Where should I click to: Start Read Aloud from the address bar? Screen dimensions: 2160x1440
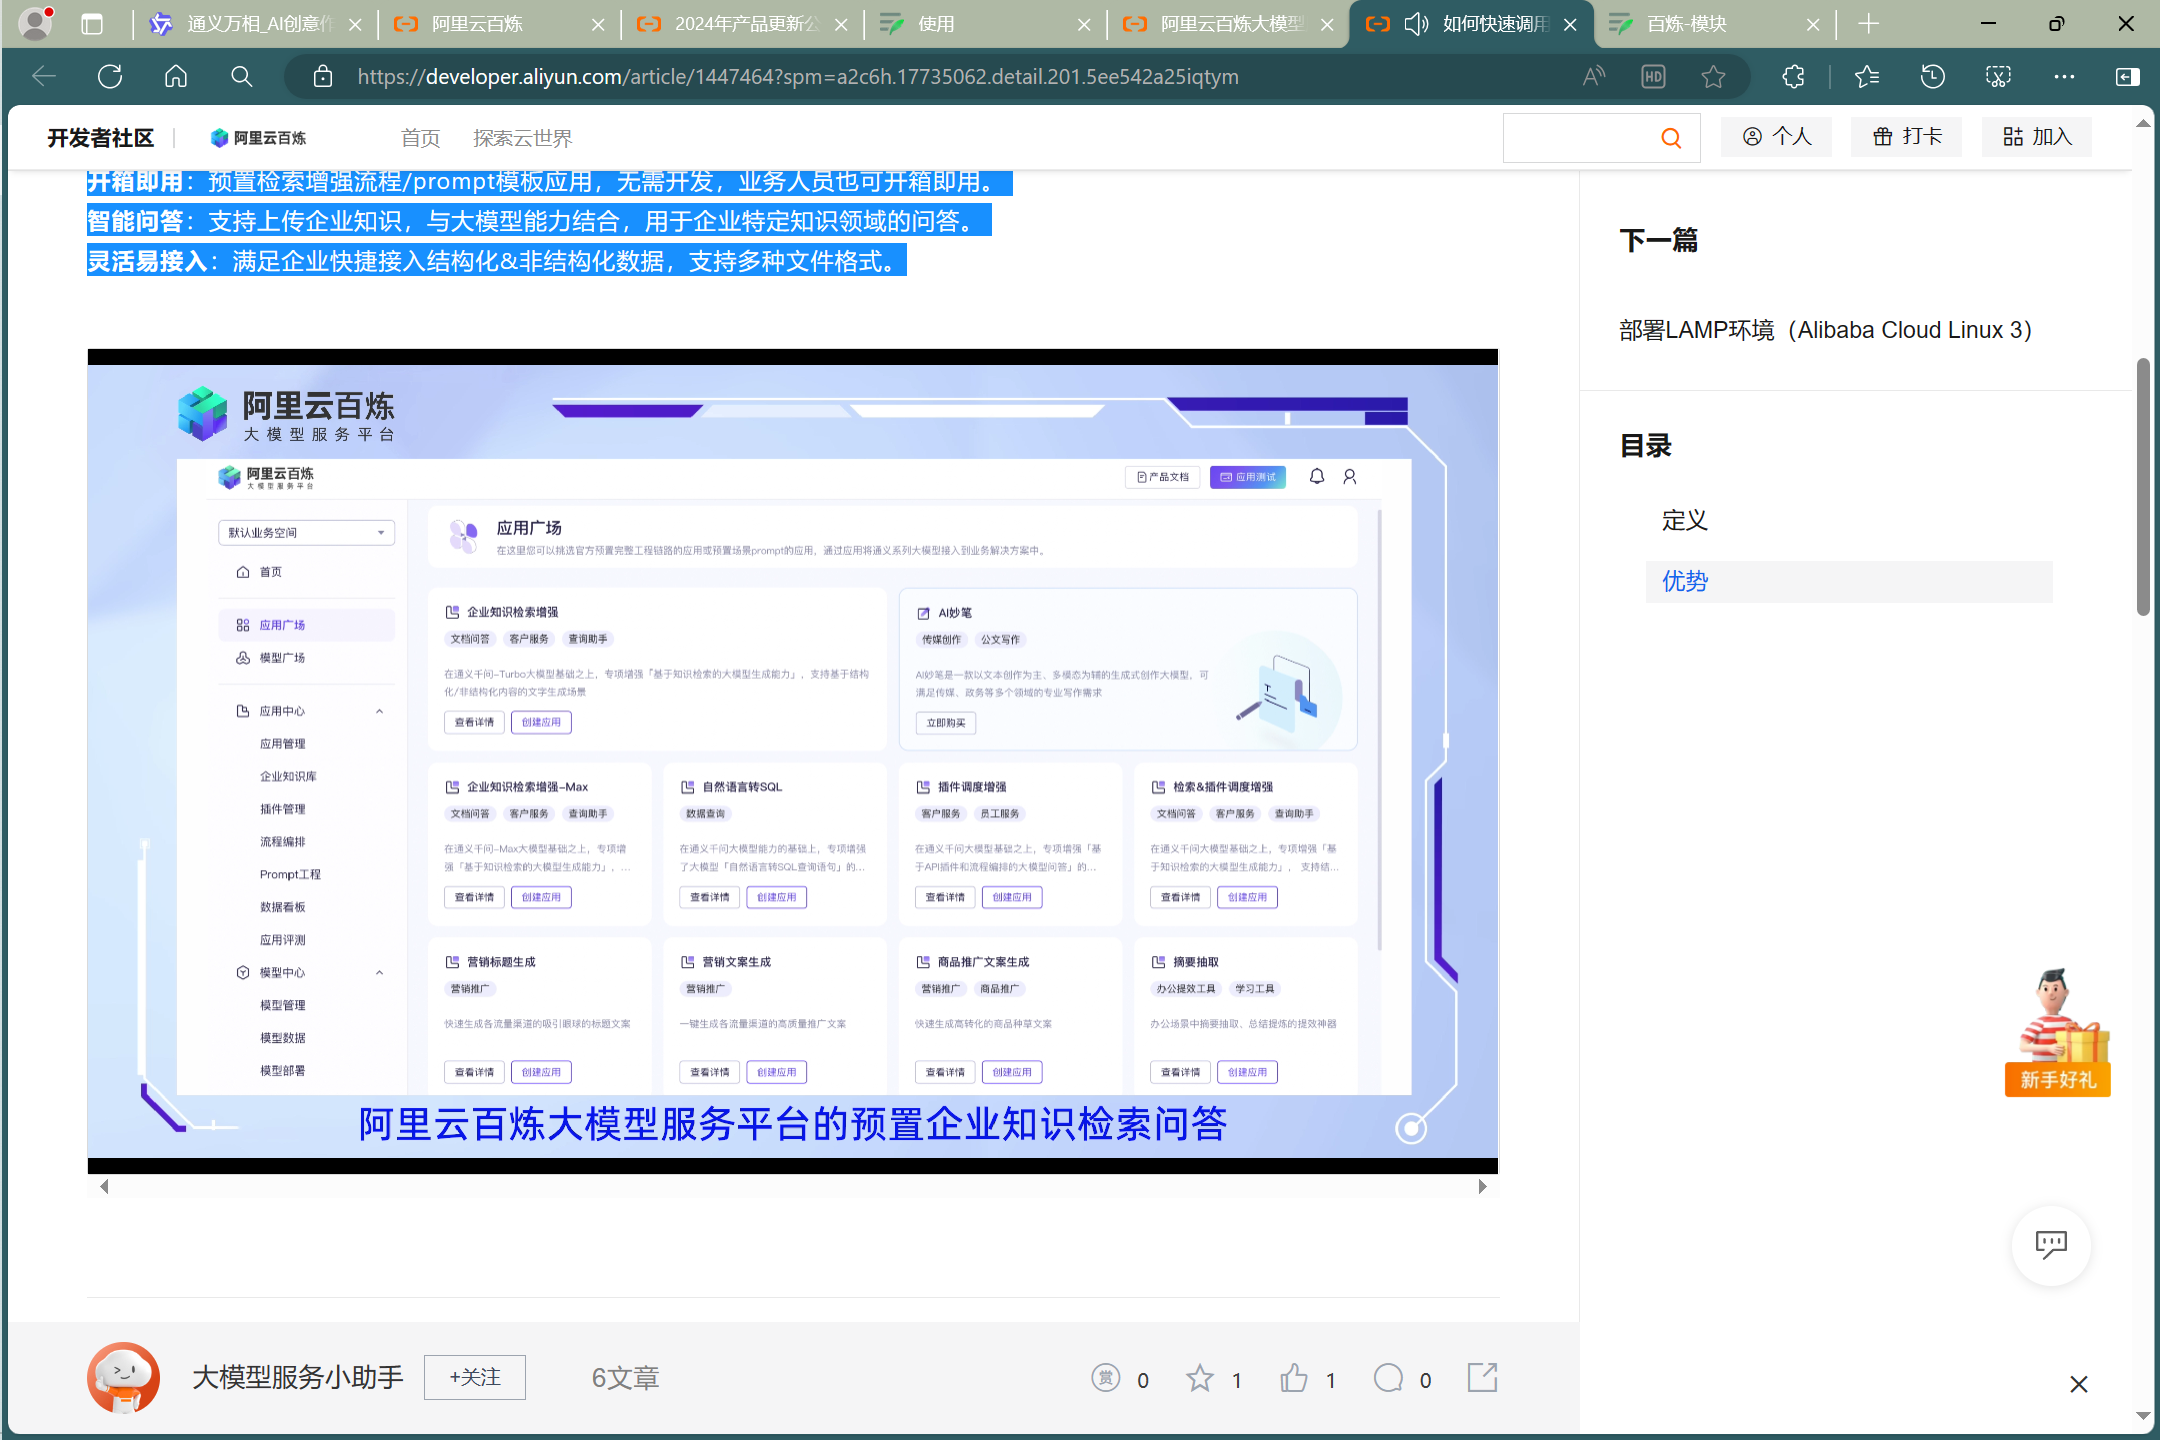tap(1594, 76)
